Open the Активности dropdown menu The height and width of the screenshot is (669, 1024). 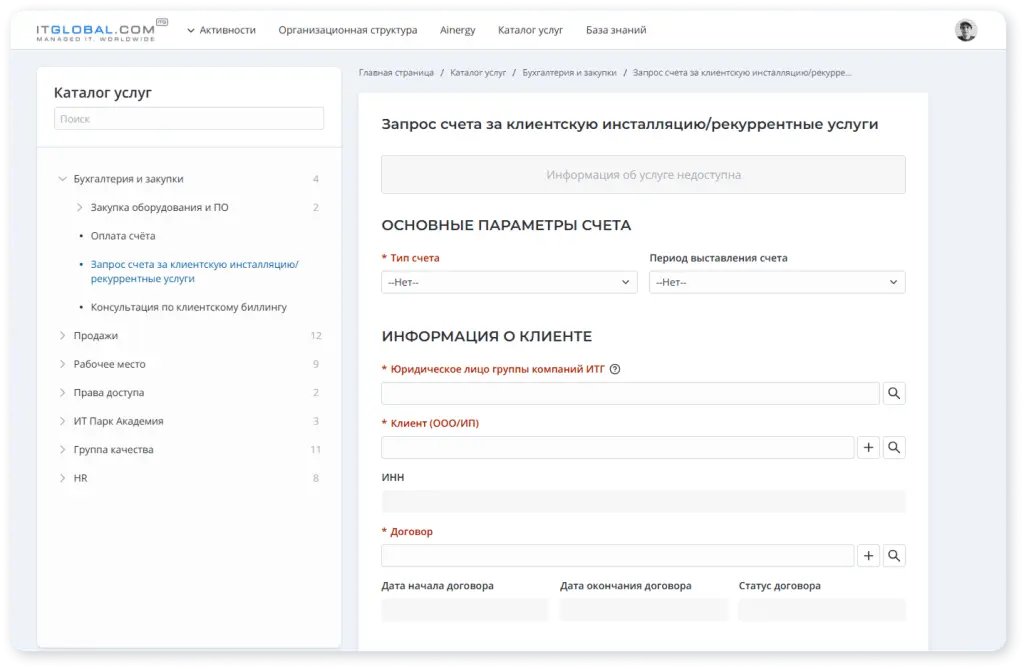pos(221,30)
